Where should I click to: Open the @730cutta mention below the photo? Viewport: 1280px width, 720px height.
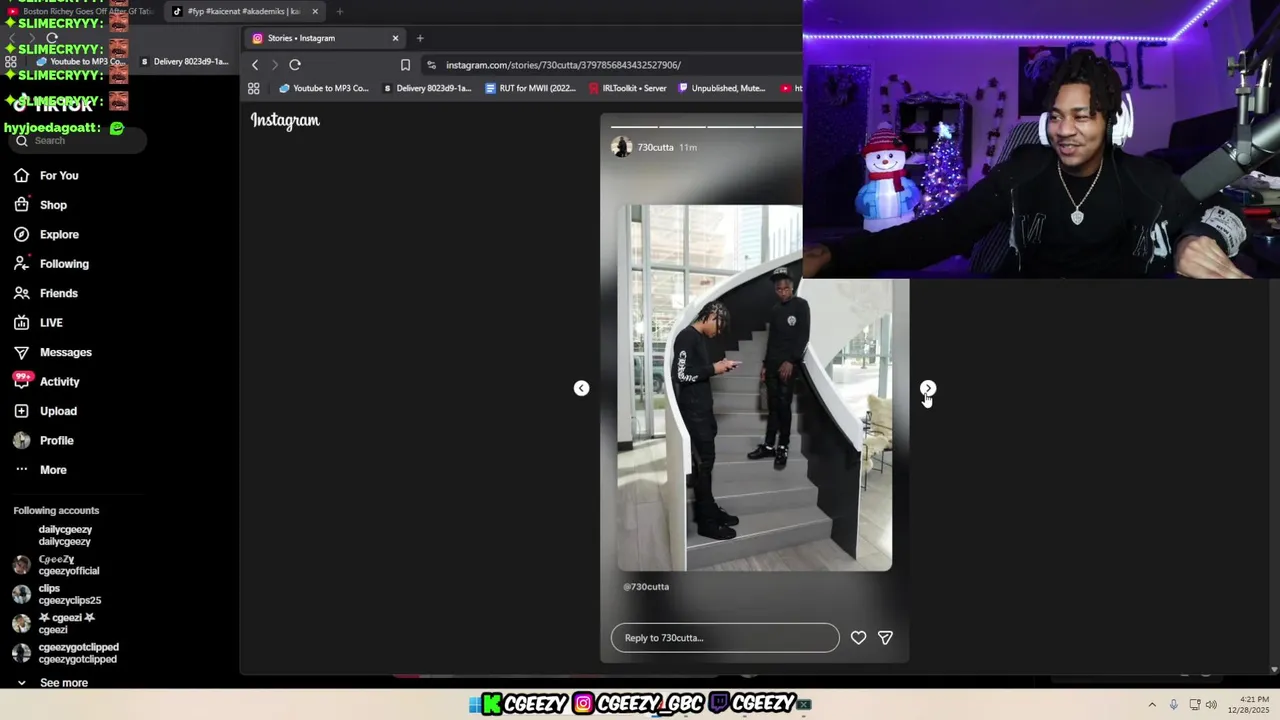646,587
